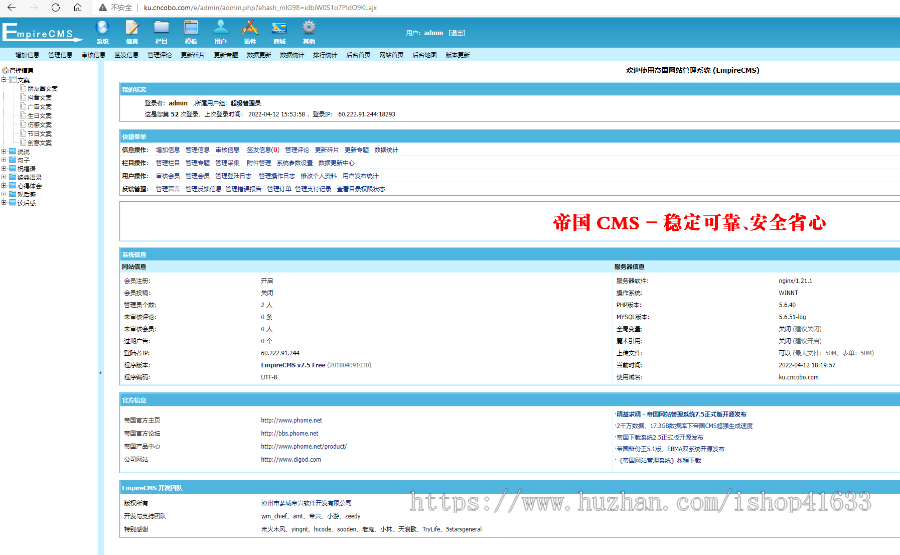Click the 帝国 CMS red banner image
This screenshot has height=555, width=900.
point(689,222)
